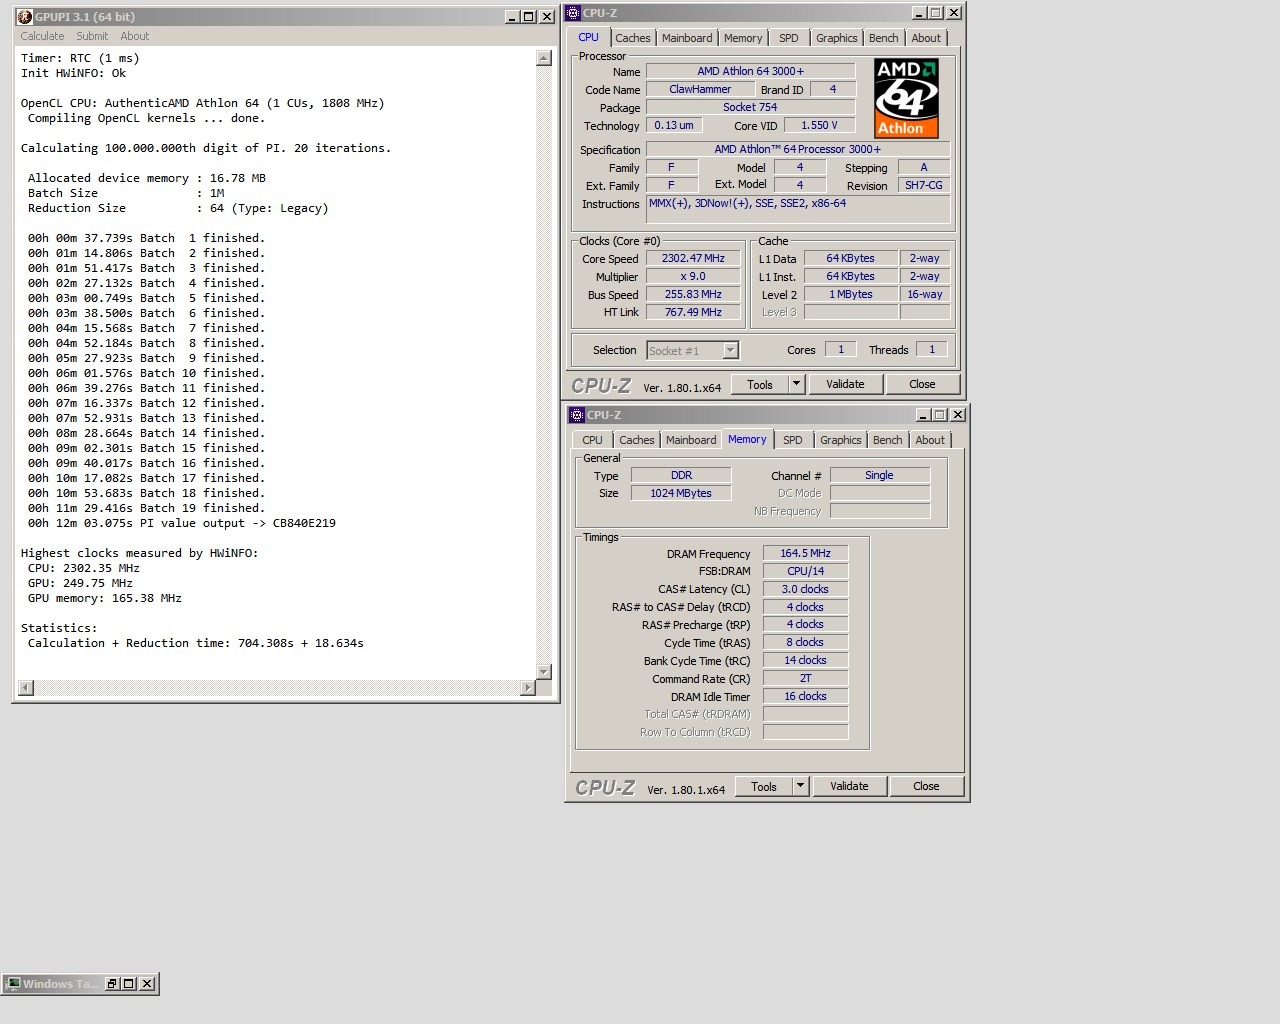The height and width of the screenshot is (1024, 1280).
Task: Open About tab in lower CPU-Z window
Action: tap(930, 440)
